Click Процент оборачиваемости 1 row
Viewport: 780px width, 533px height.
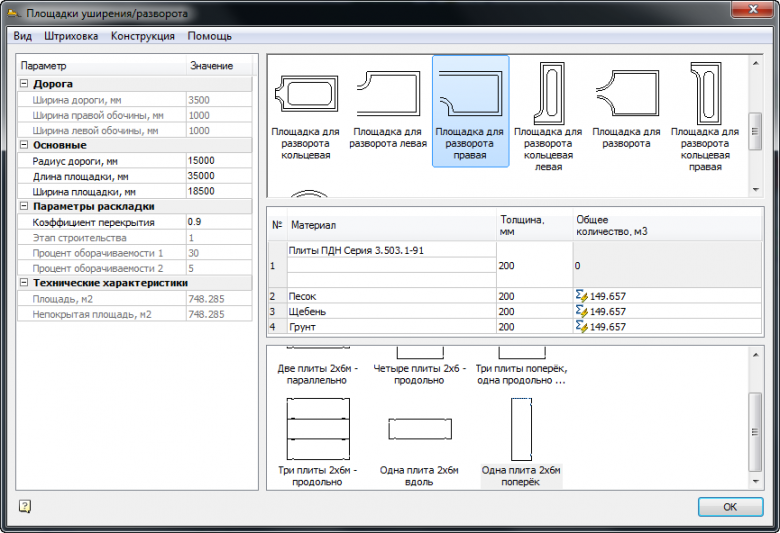(135, 253)
